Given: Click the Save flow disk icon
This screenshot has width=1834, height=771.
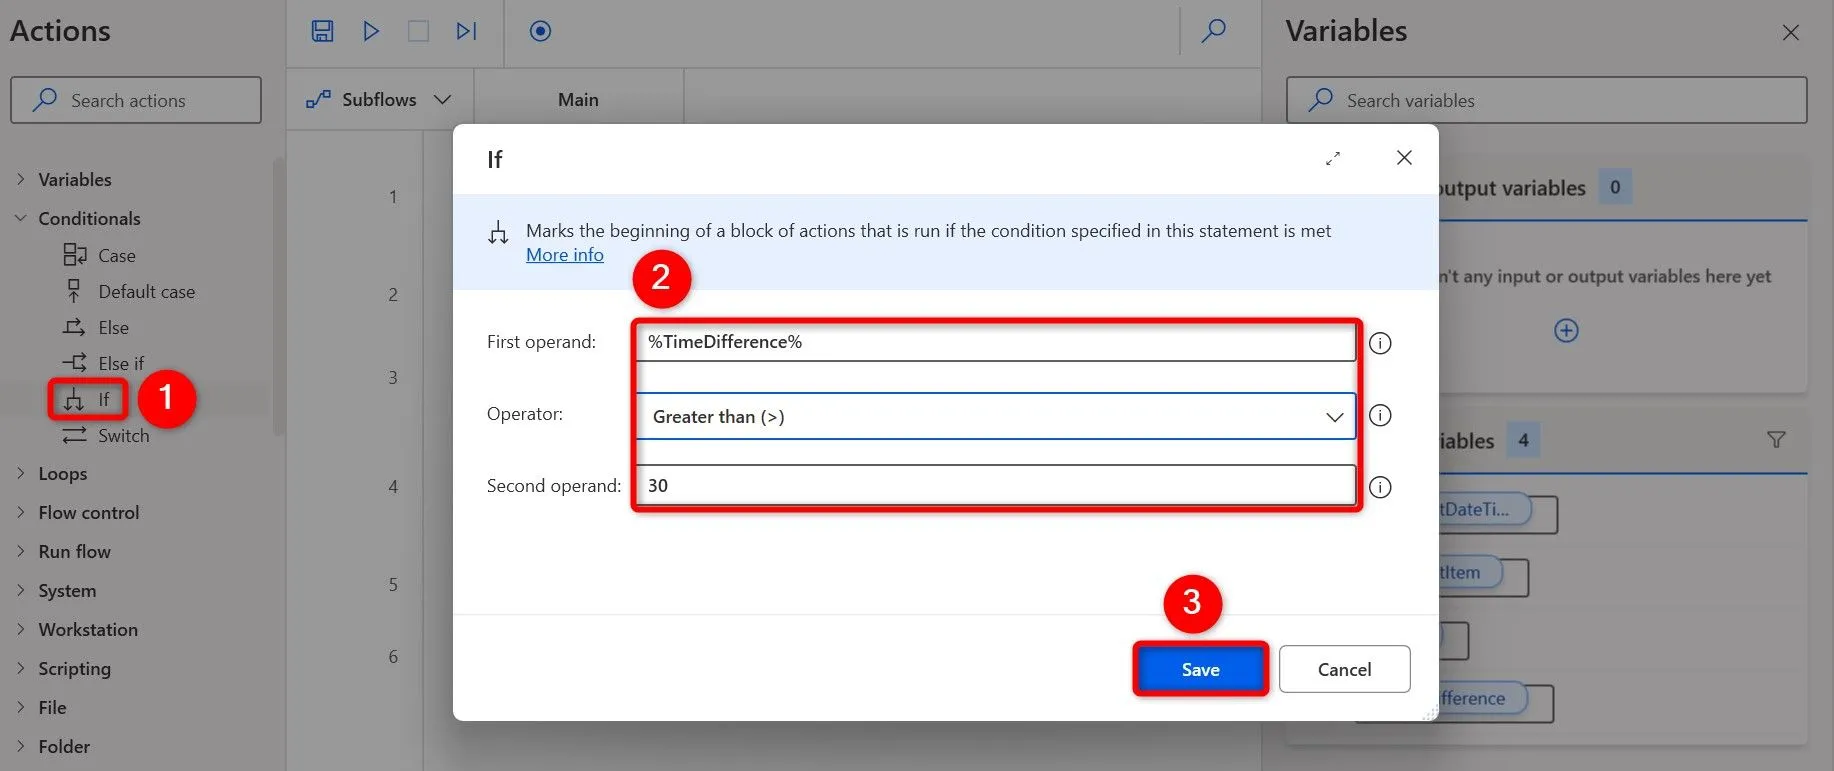Looking at the screenshot, I should tap(322, 31).
